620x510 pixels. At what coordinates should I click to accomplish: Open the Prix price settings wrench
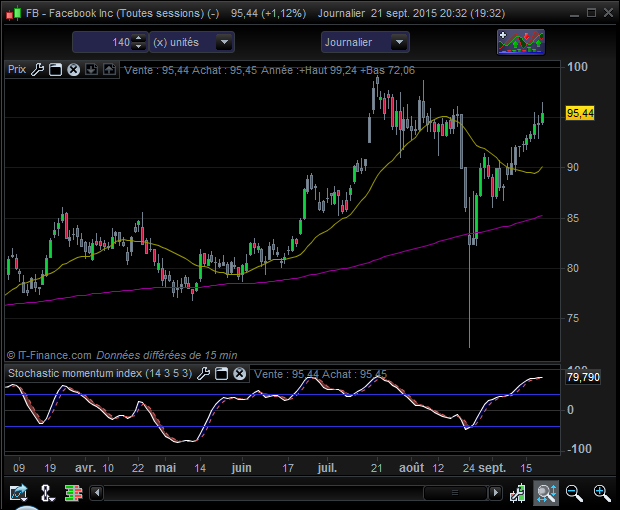[x=38, y=70]
